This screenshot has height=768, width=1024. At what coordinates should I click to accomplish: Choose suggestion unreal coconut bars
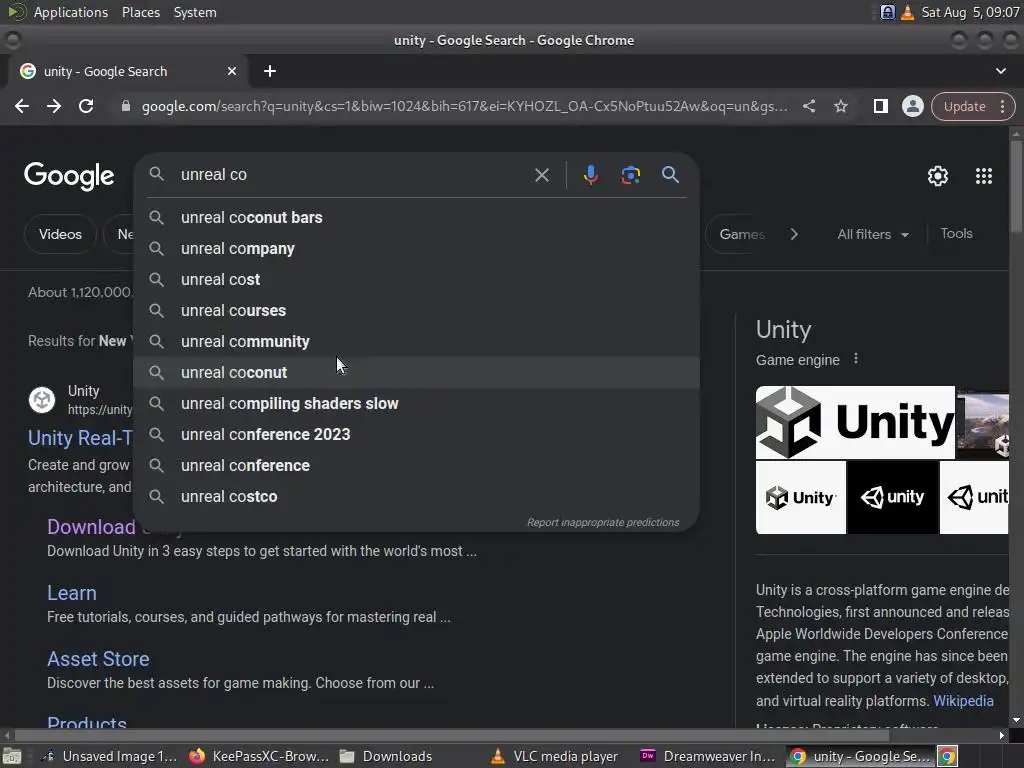(x=417, y=217)
